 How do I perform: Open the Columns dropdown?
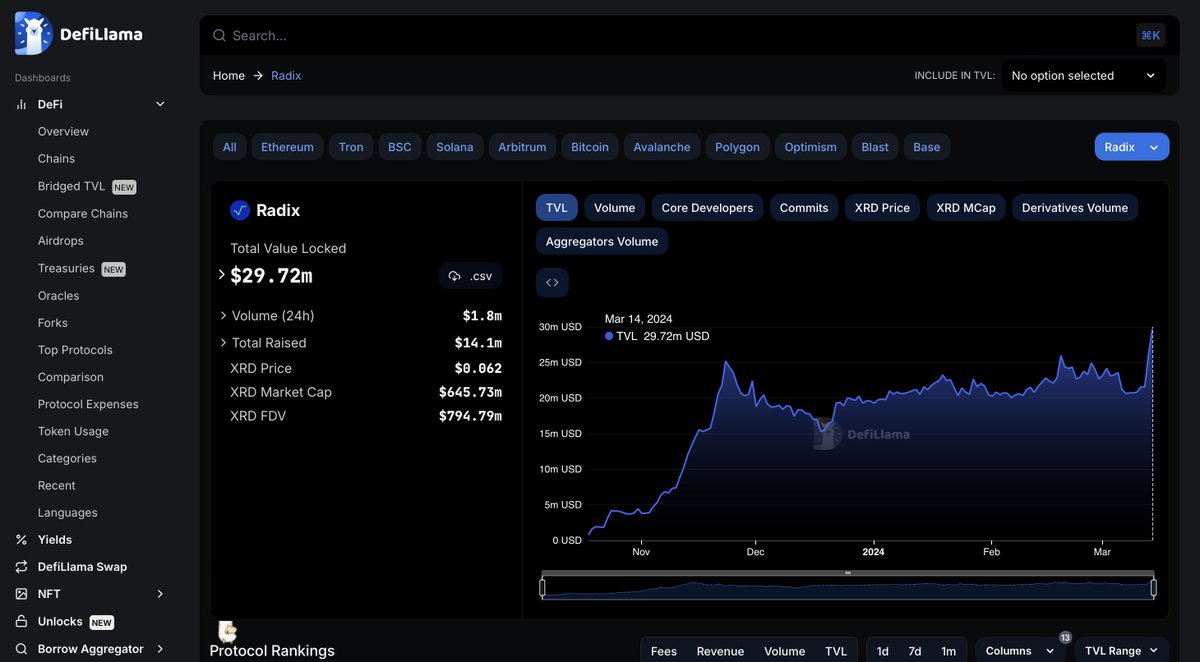pos(1021,650)
